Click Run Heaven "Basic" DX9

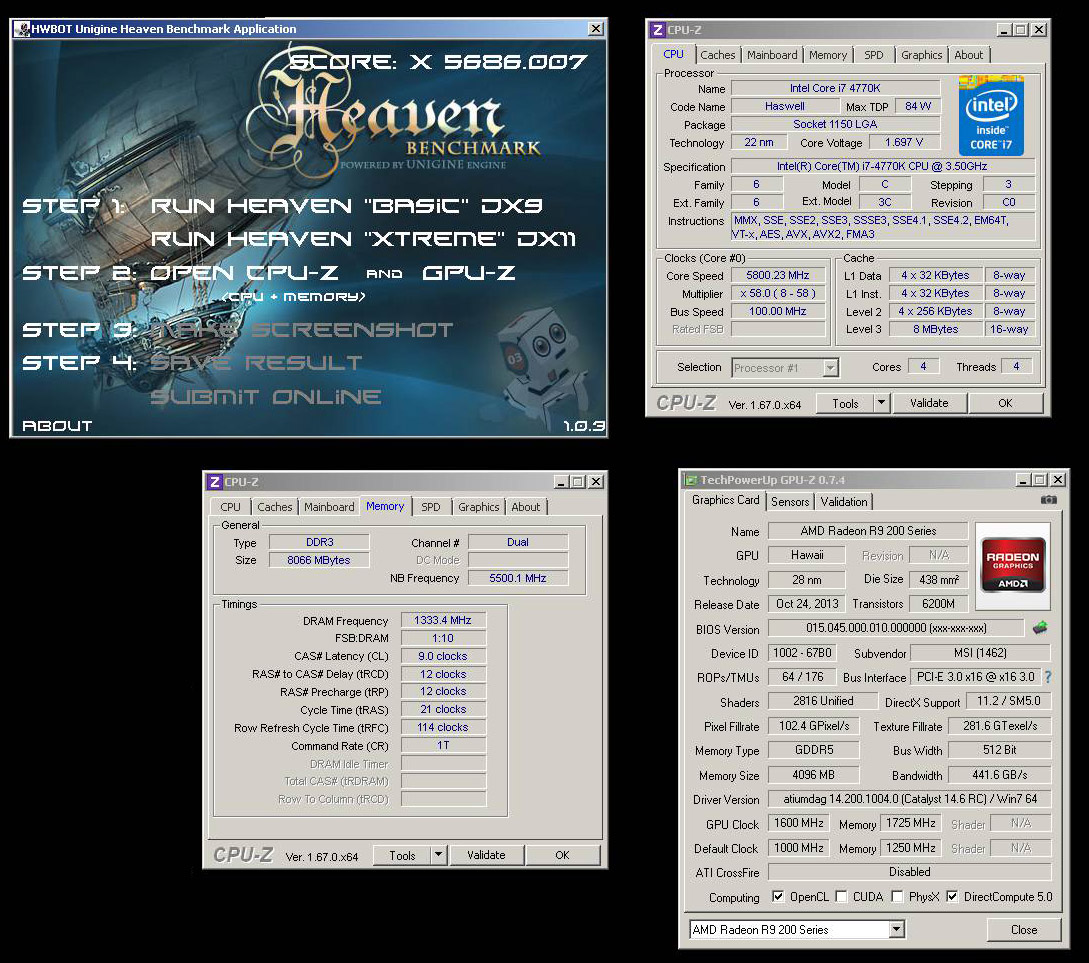coord(347,206)
